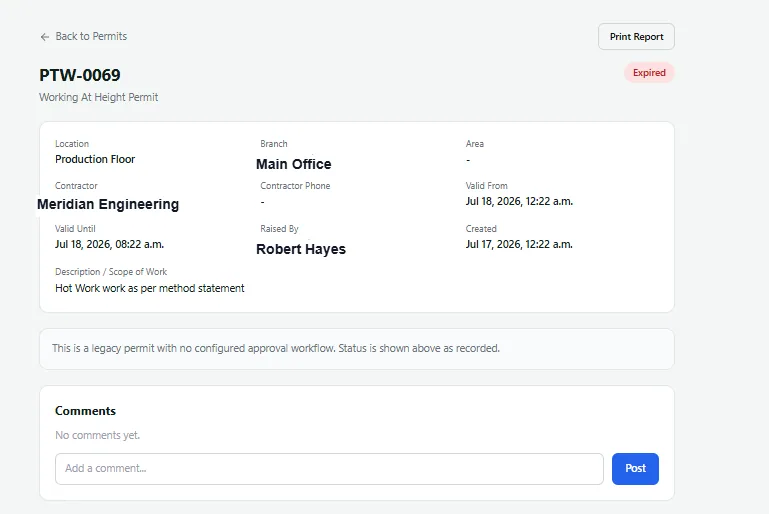Click the Created date Jul 17, 2026, 12:22 a.m.

pos(519,244)
